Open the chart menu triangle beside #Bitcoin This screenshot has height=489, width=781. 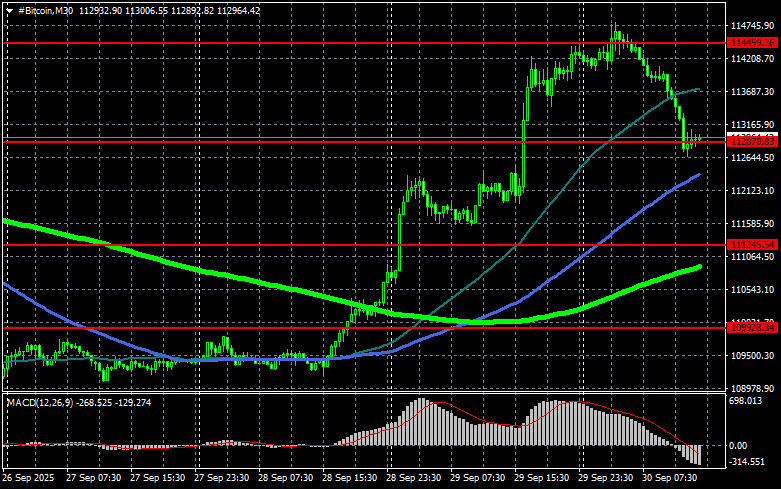pyautogui.click(x=9, y=10)
